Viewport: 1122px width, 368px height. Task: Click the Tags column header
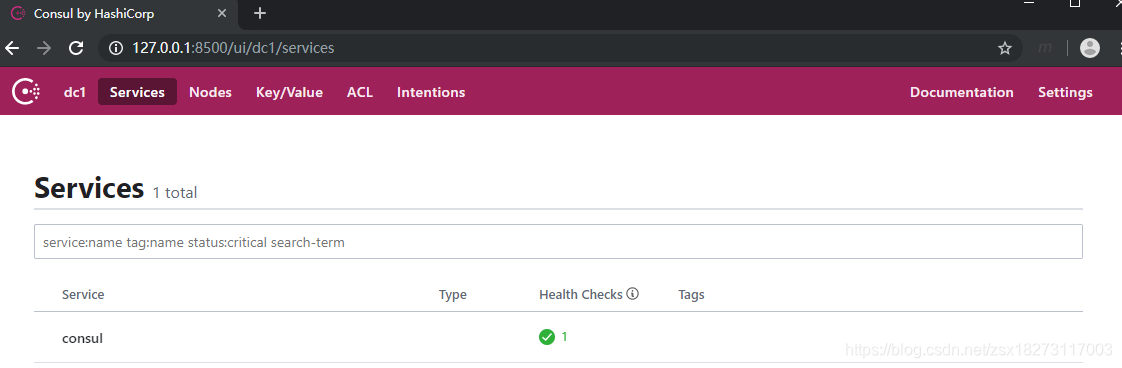691,294
